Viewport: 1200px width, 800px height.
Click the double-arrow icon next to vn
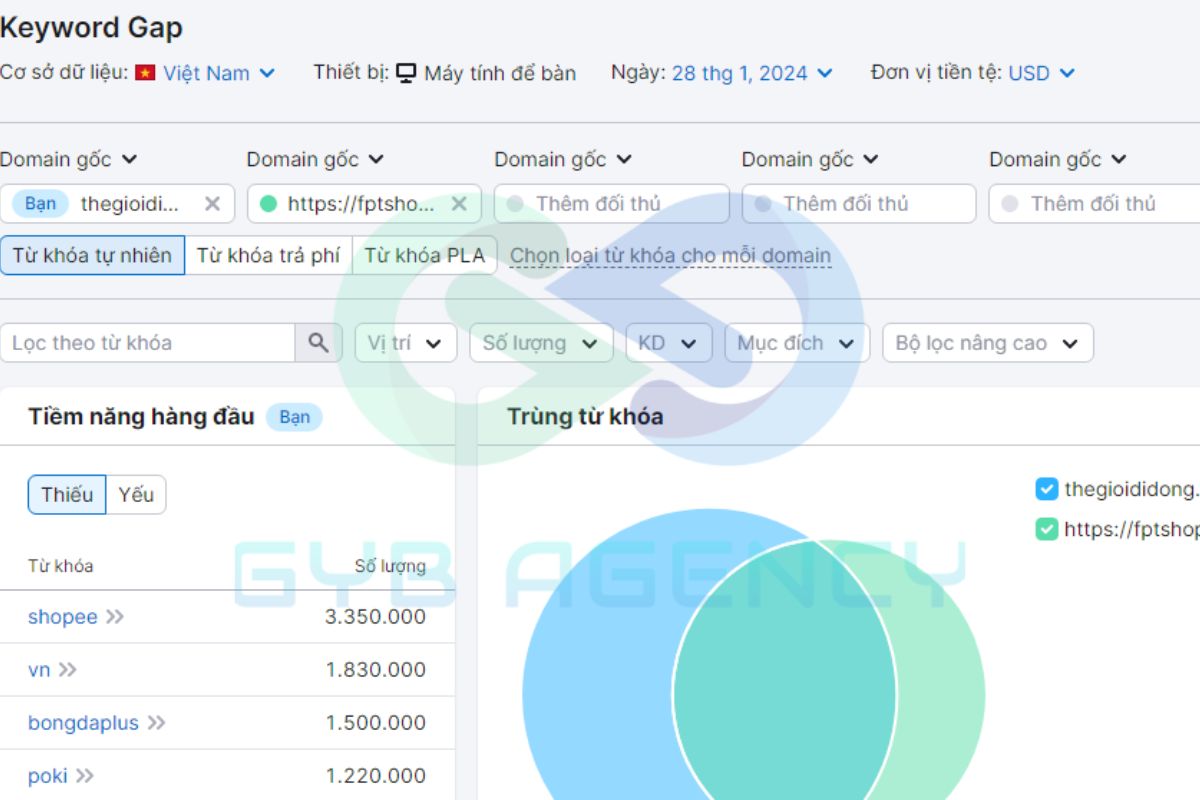pyautogui.click(x=67, y=670)
